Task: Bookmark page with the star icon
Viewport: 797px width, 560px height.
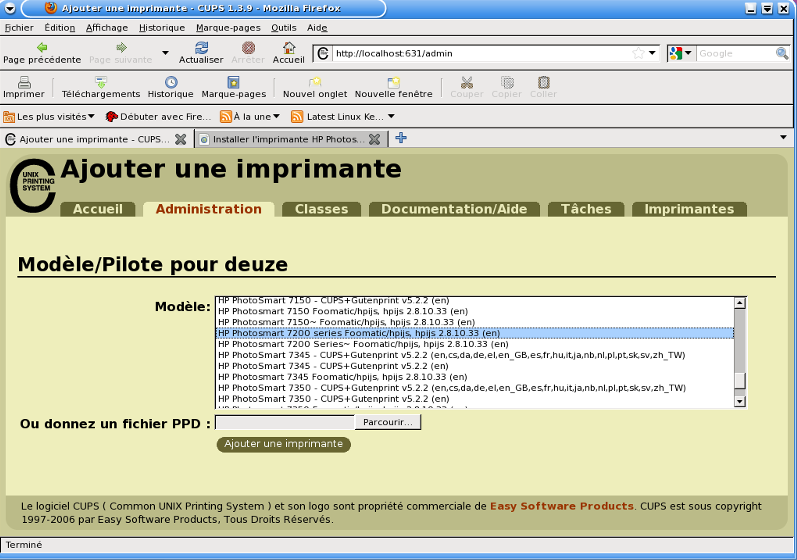Action: click(x=638, y=53)
